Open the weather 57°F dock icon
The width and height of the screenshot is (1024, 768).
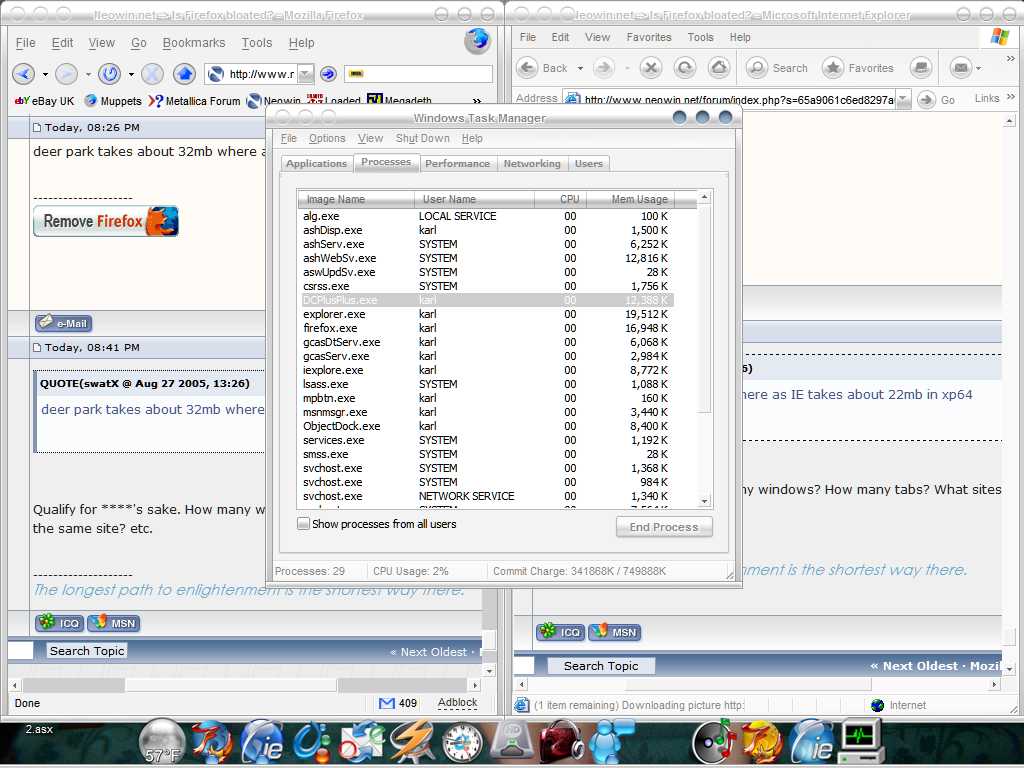click(x=162, y=742)
